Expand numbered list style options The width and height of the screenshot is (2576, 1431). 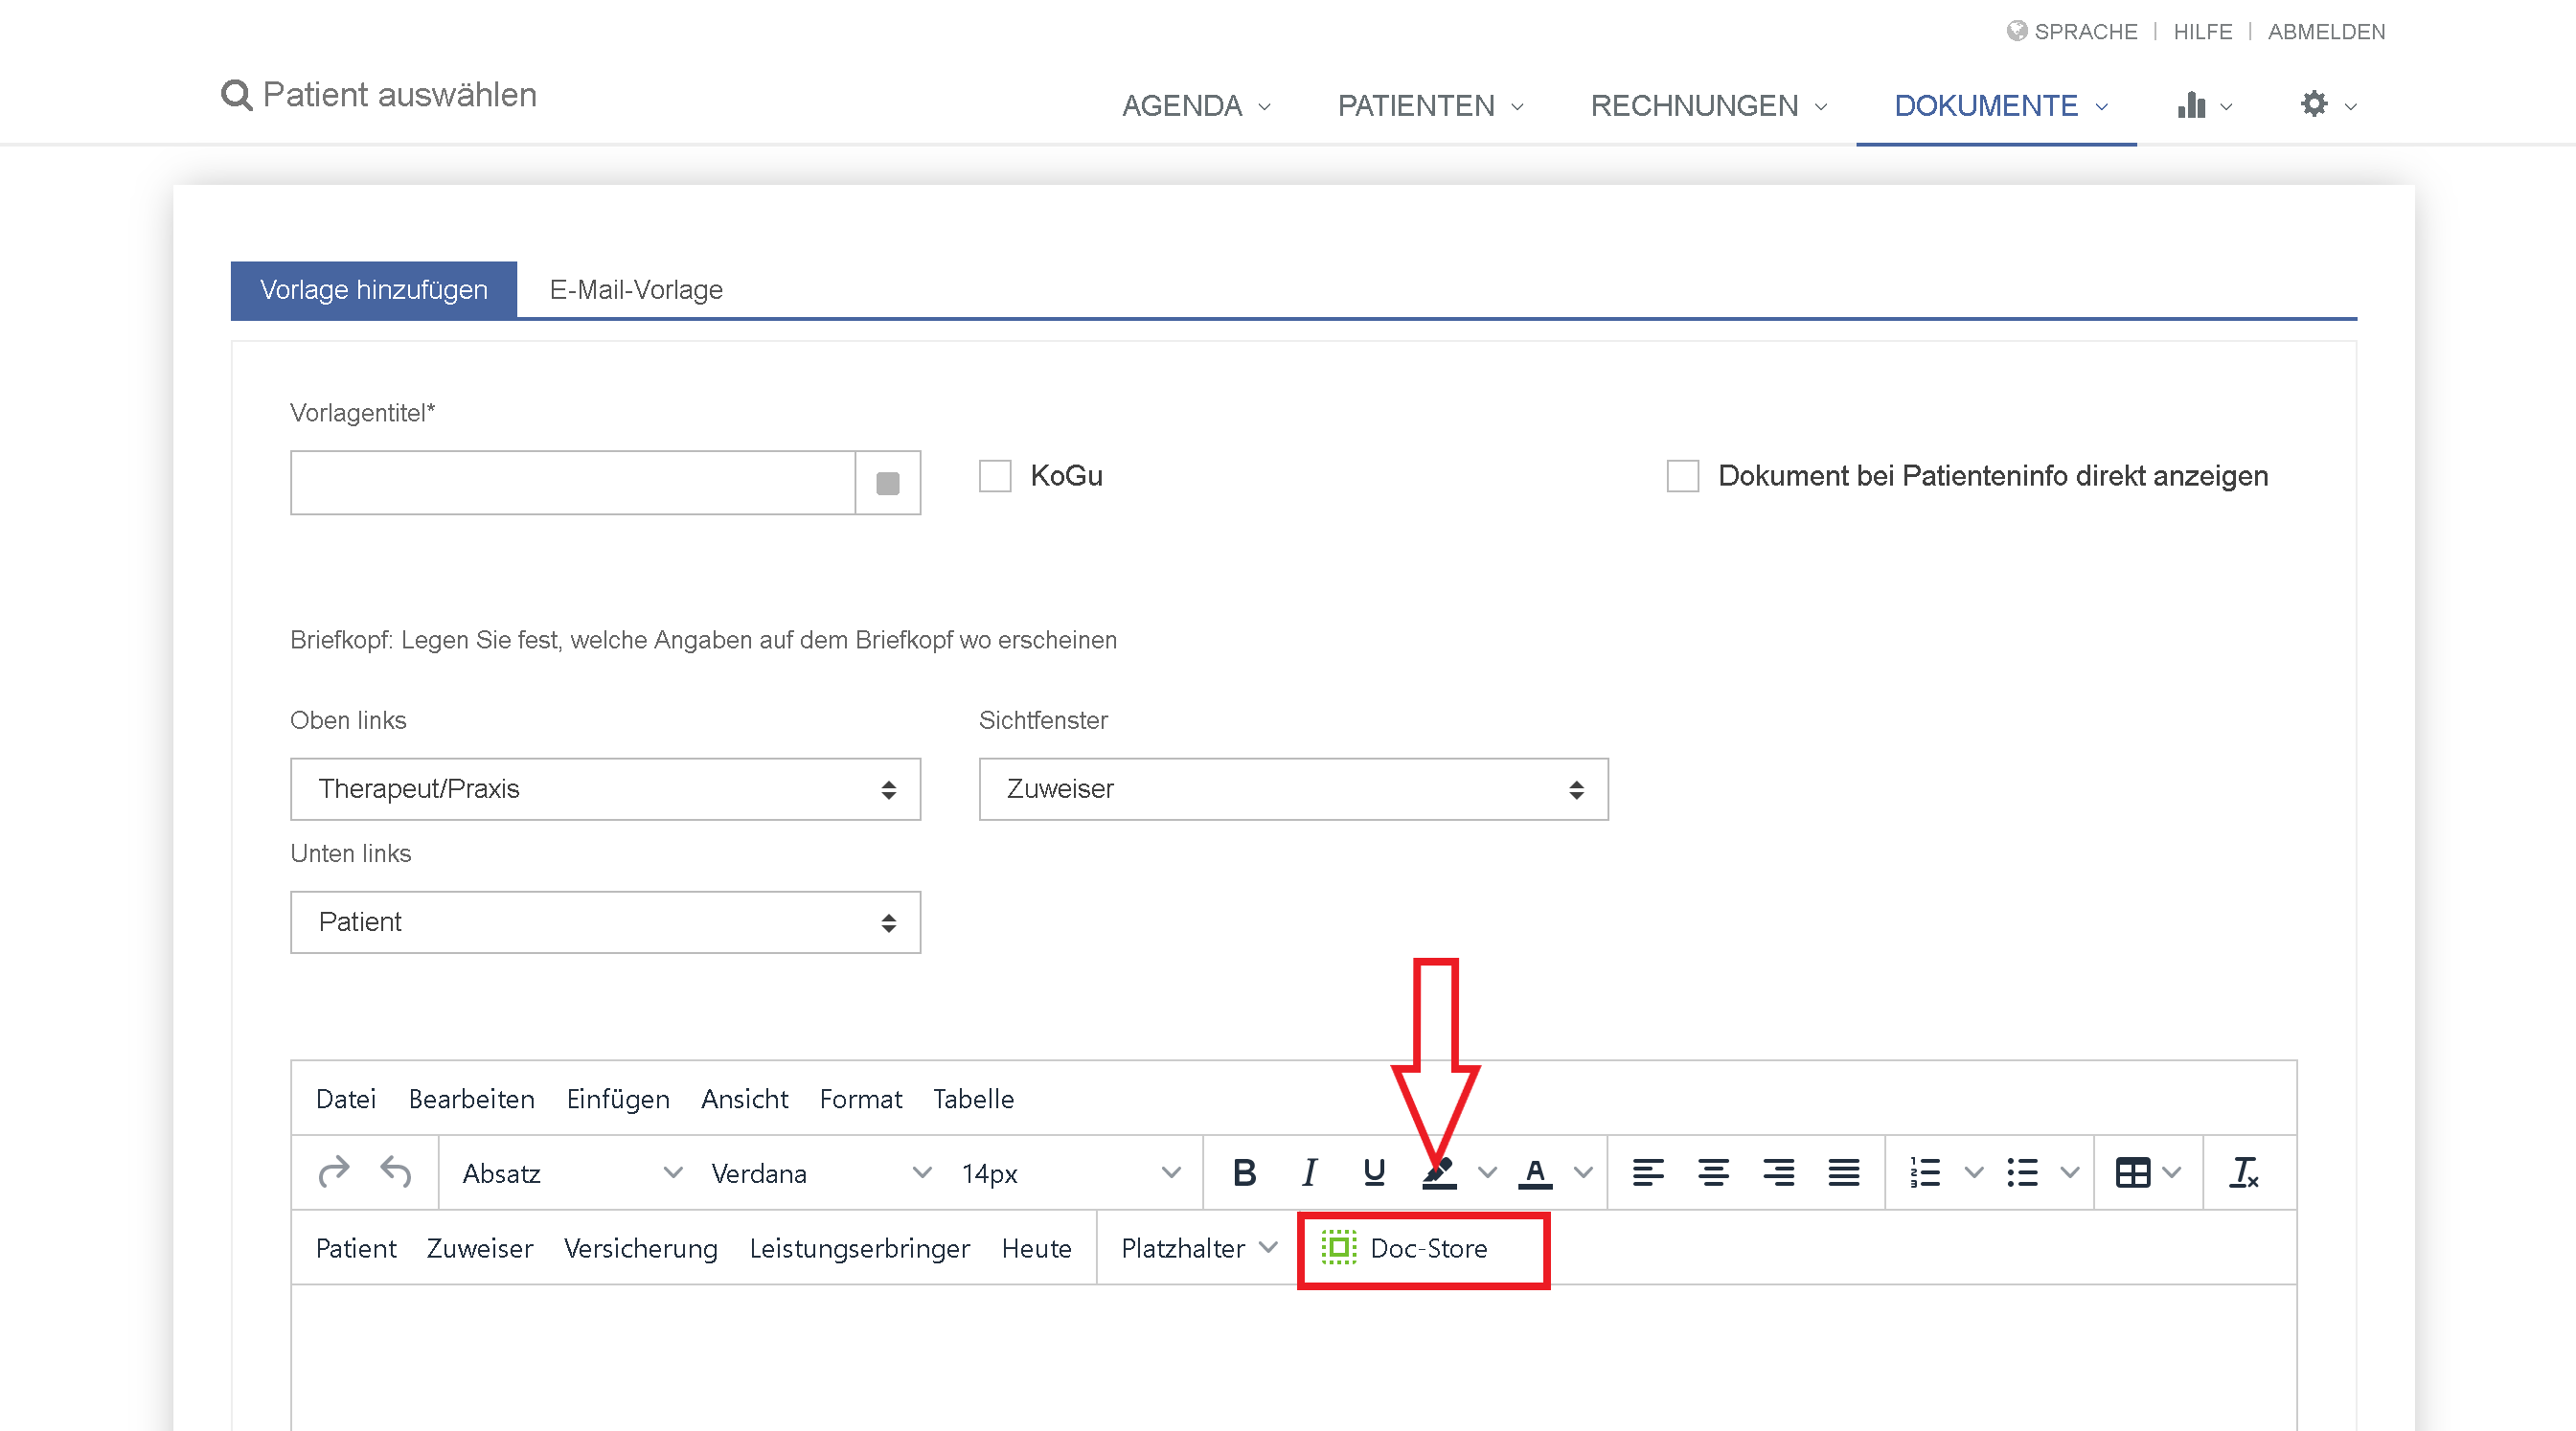[x=1974, y=1172]
